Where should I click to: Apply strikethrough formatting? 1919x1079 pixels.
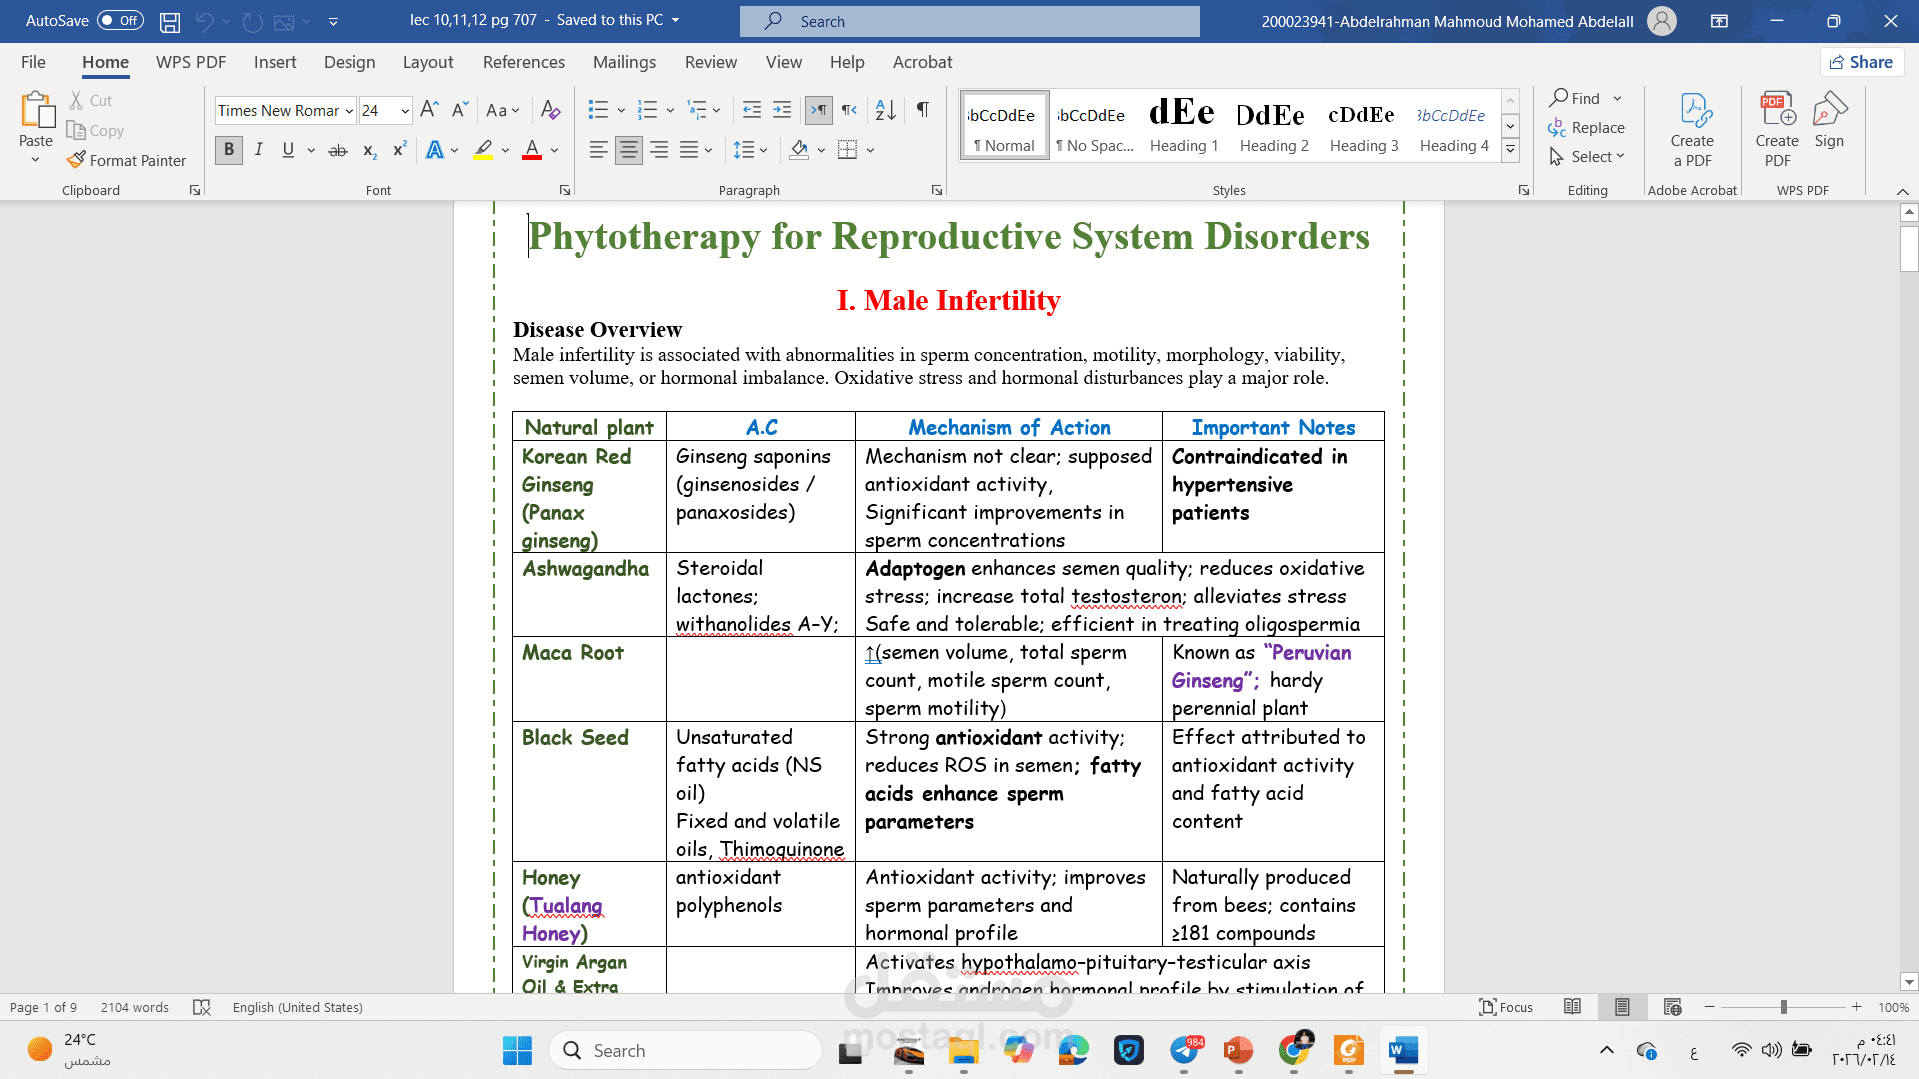click(338, 150)
